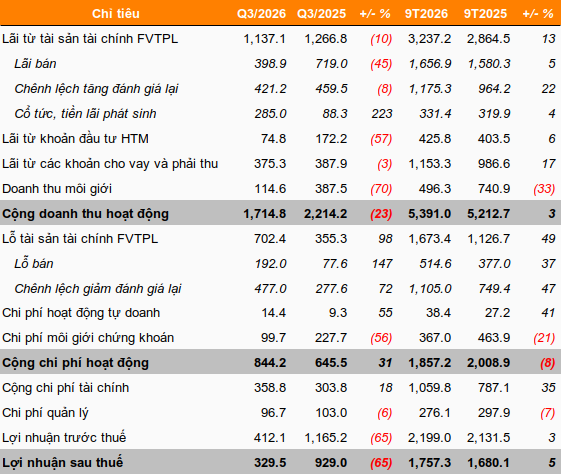561x474 pixels.
Task: Click the value 358.8
Action: click(270, 388)
